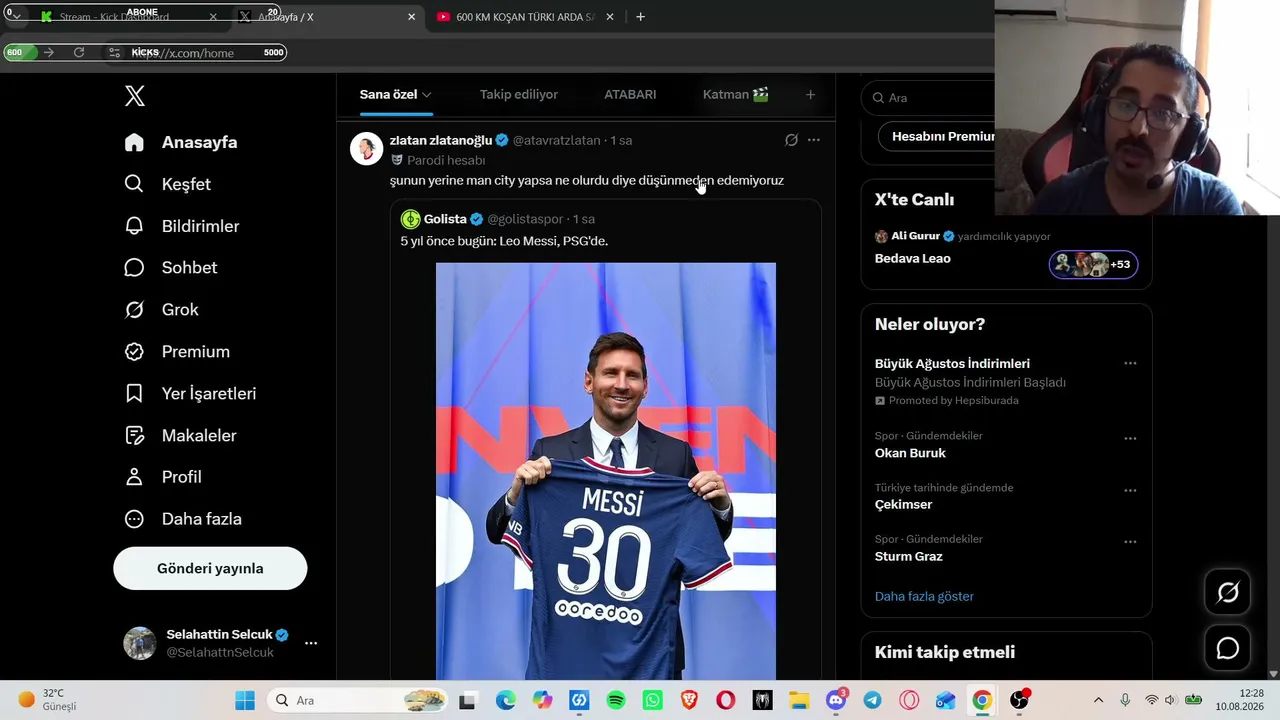This screenshot has width=1280, height=720.
Task: Close the Anasayfa / X browser tab
Action: point(411,17)
